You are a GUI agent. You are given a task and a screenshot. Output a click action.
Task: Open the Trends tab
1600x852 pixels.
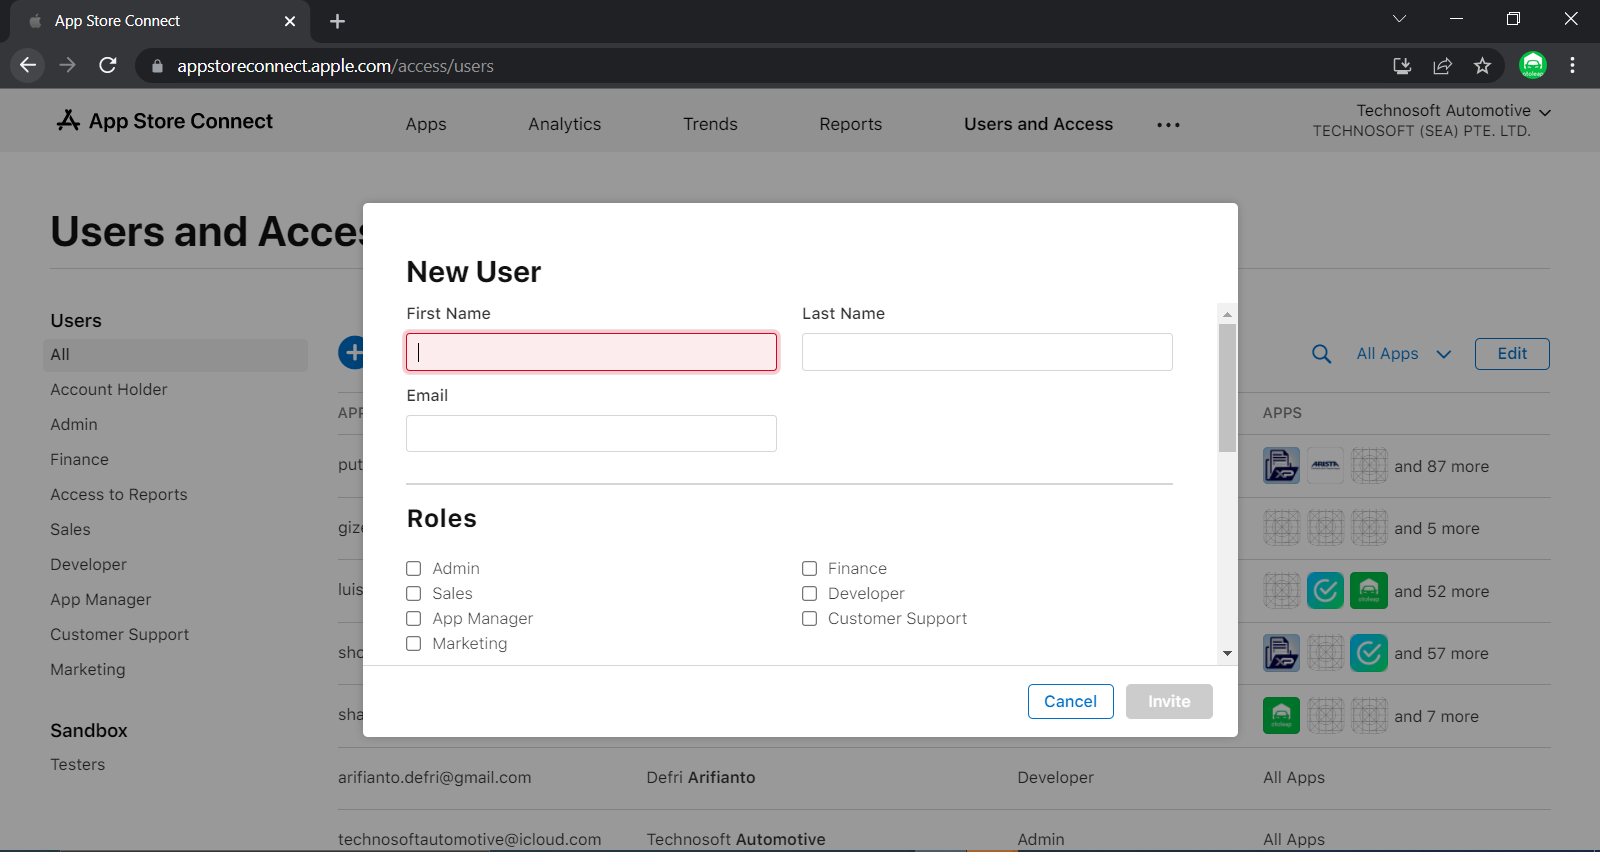(x=710, y=124)
